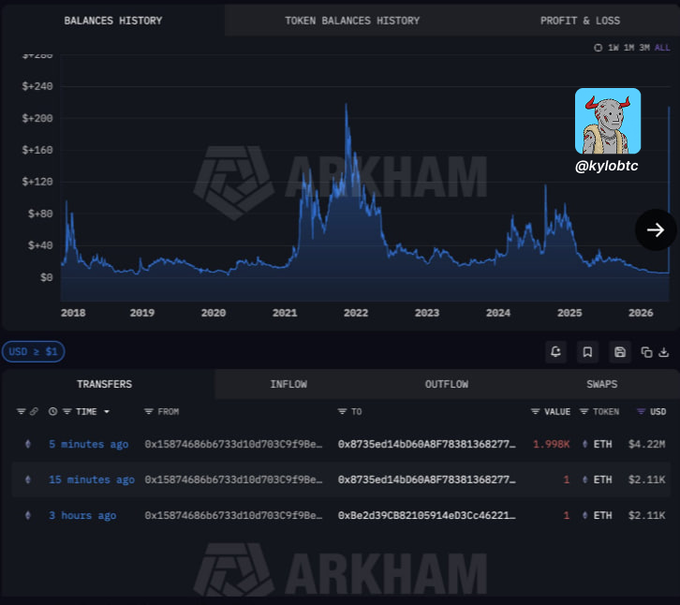Open the FROM column filter icon

[x=149, y=411]
